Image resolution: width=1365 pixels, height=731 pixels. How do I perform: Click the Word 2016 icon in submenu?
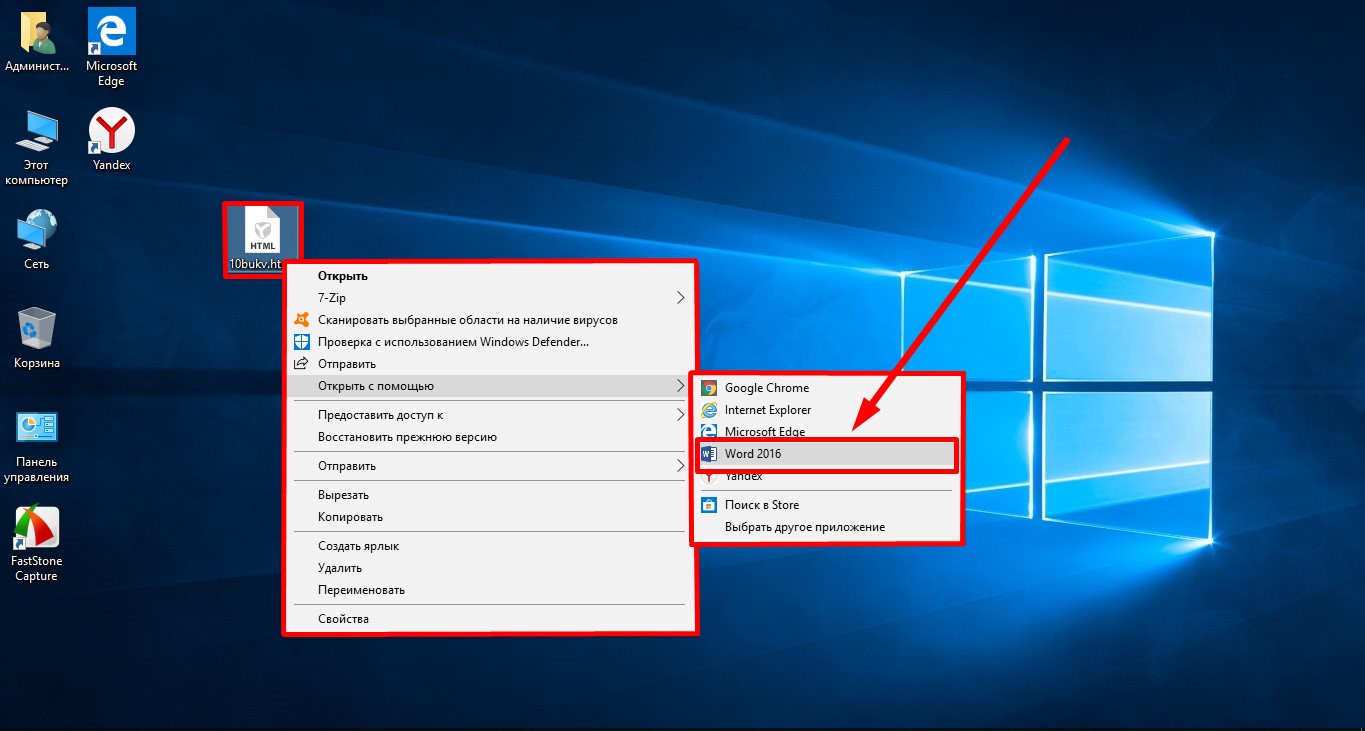[709, 454]
